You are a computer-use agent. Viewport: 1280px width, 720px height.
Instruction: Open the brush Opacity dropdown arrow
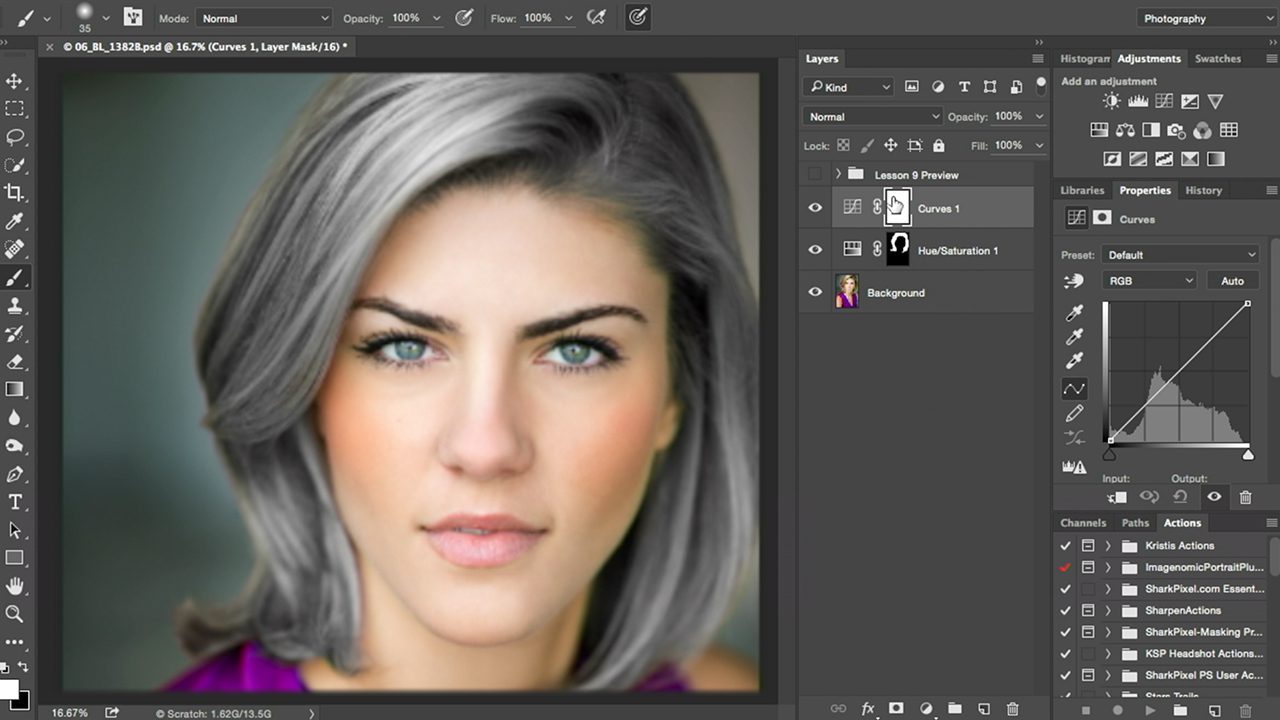436,18
